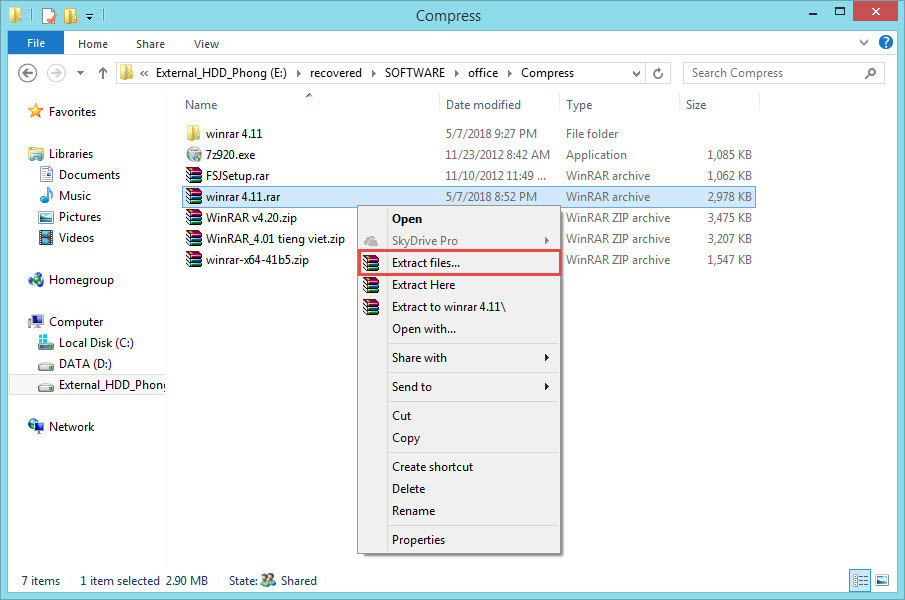Screen dimensions: 905x600
Task: Sort by Date modified column
Action: 483,105
